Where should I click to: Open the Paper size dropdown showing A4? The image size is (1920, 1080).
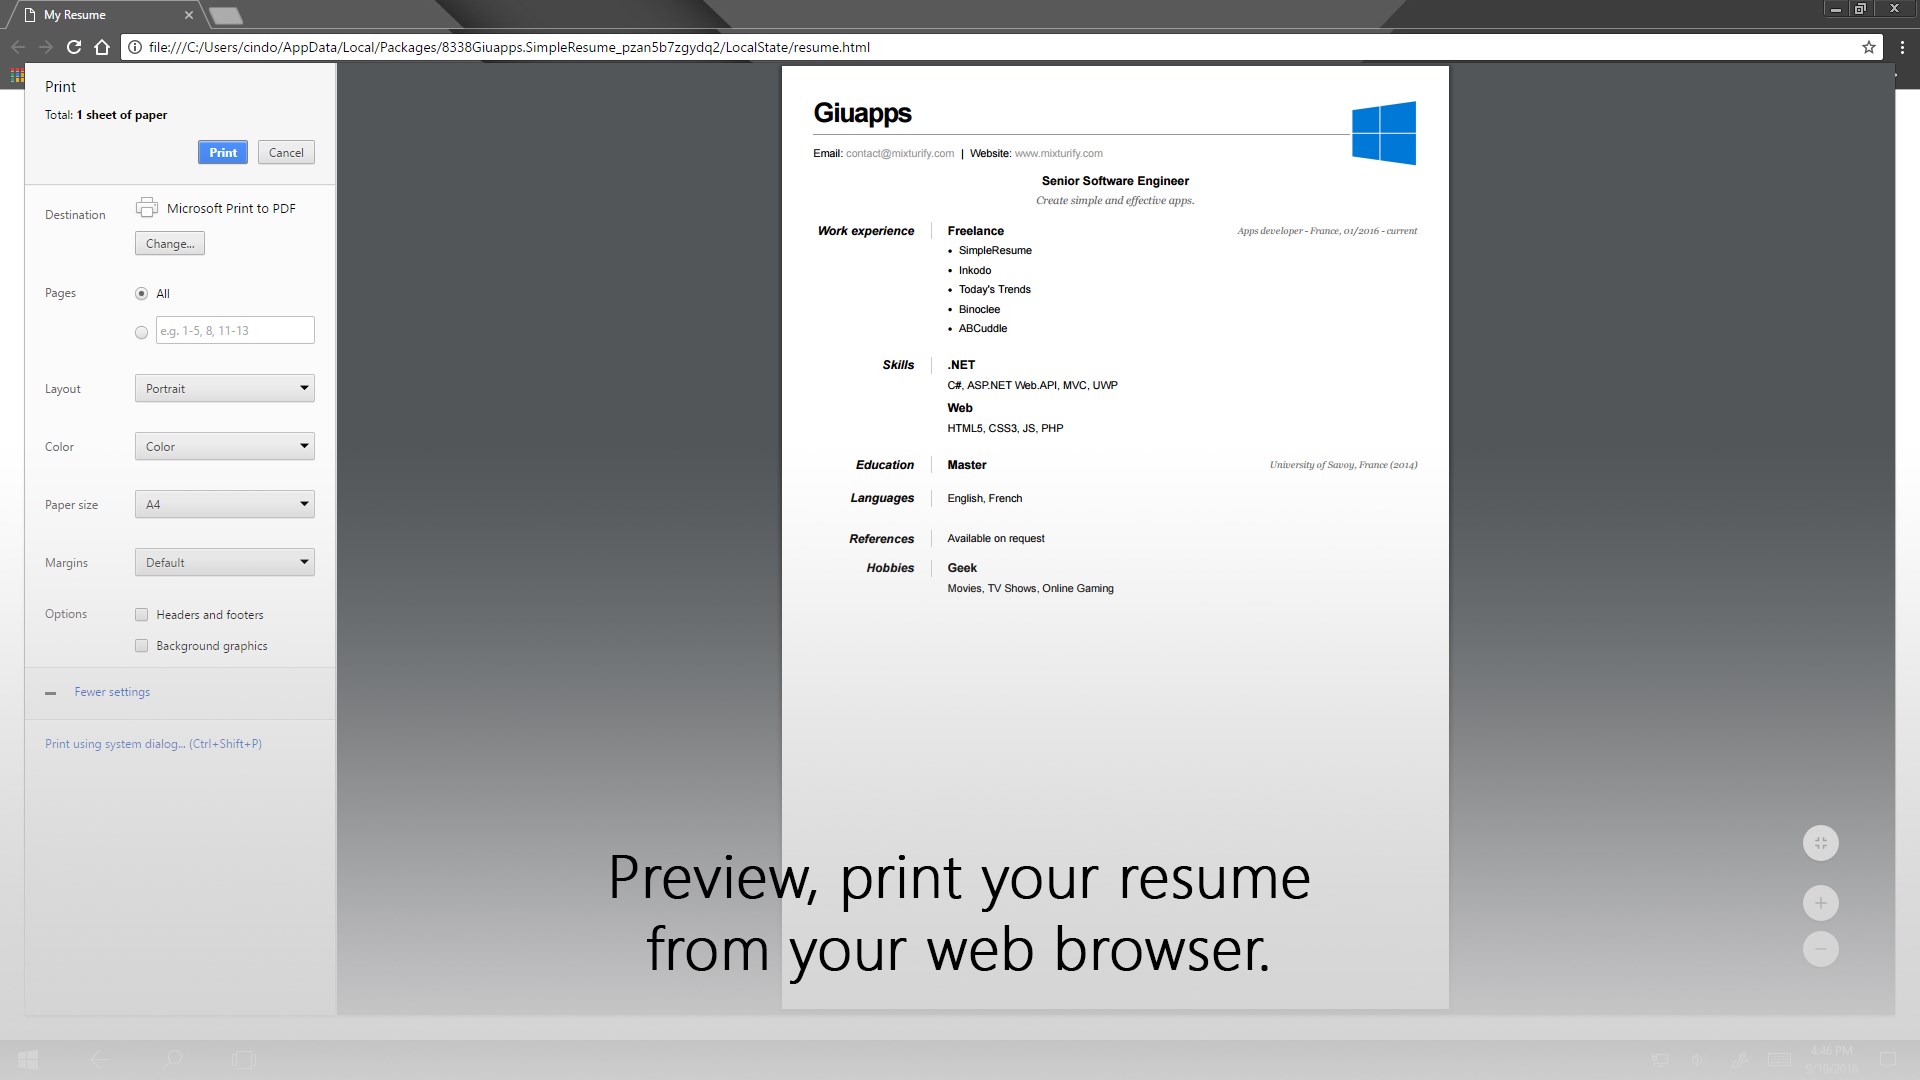pyautogui.click(x=224, y=505)
